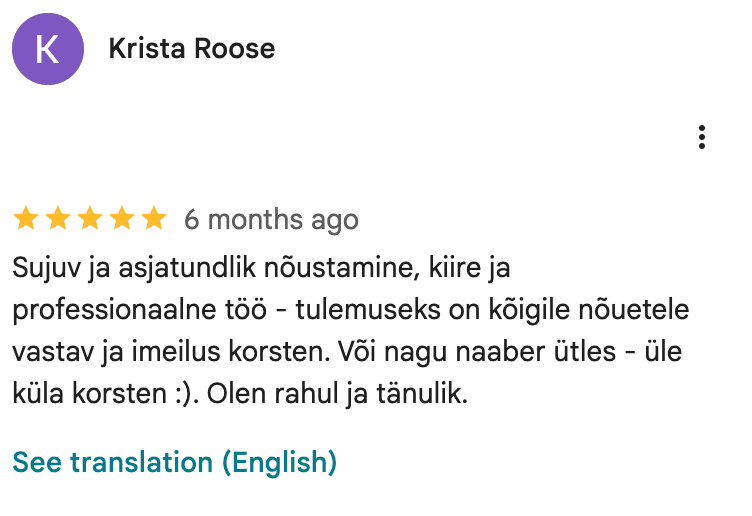Click the second yellow rating star
Screen dimensions: 752x516
[58, 219]
